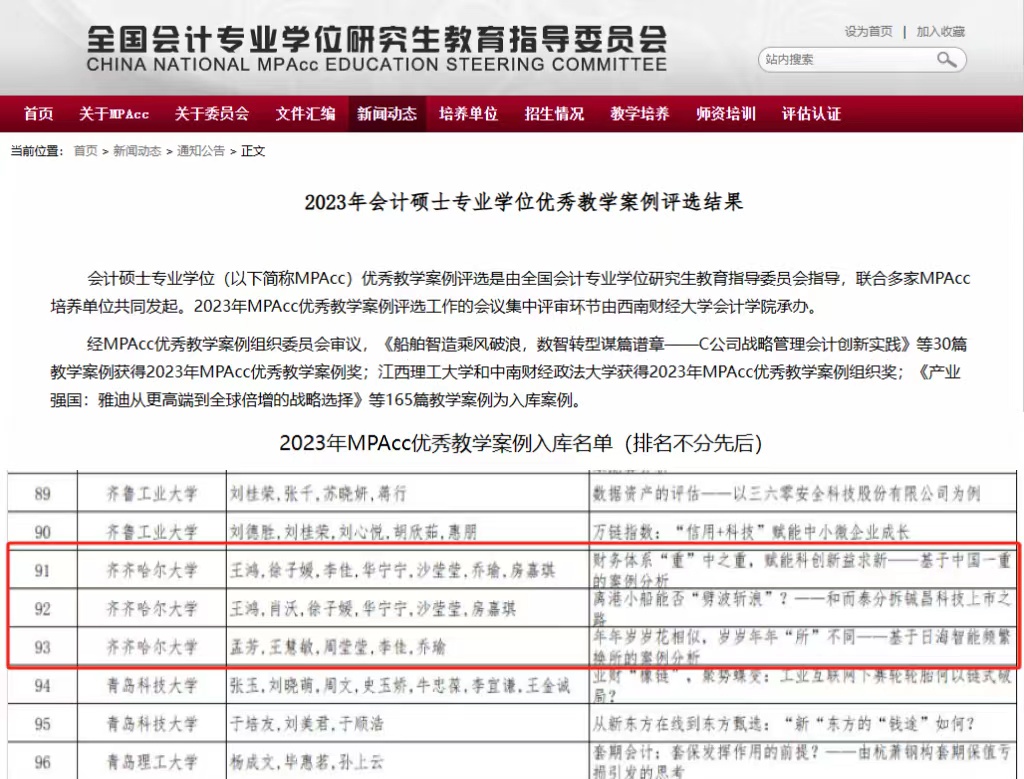Select 关于委员会 navigation item
Viewport: 1024px width, 779px height.
point(211,114)
